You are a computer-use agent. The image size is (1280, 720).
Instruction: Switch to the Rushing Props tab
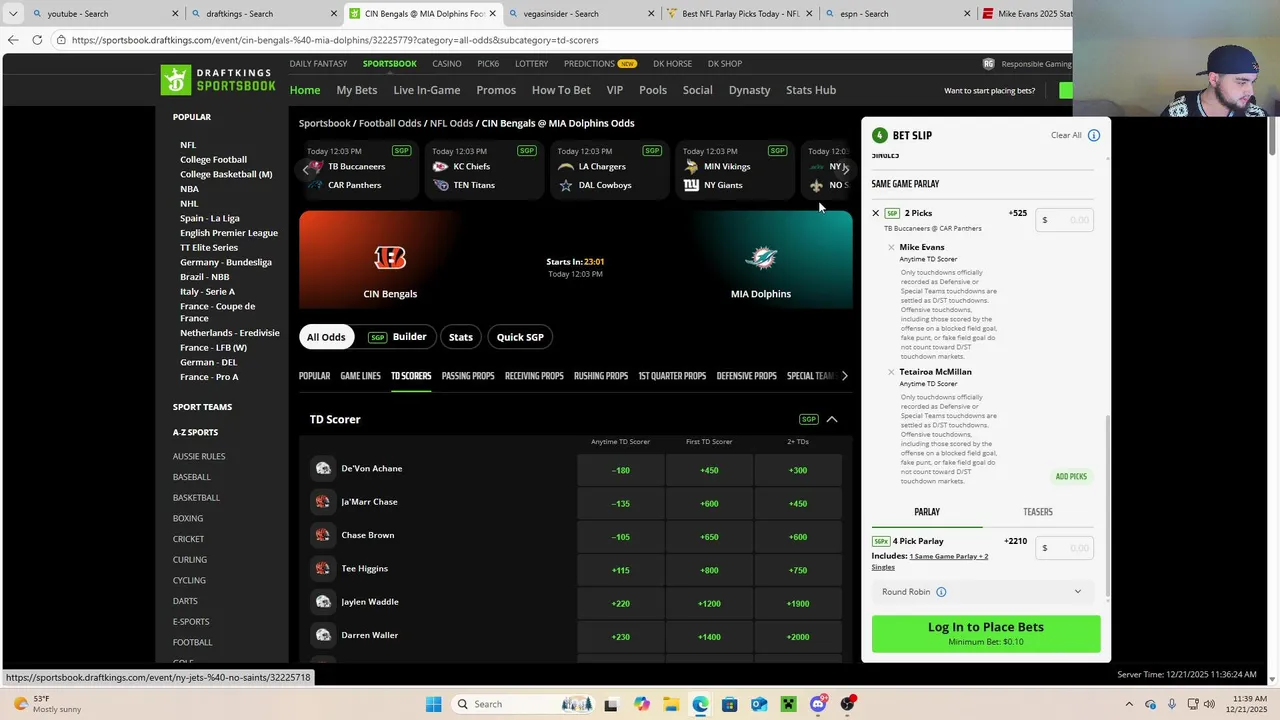601,376
